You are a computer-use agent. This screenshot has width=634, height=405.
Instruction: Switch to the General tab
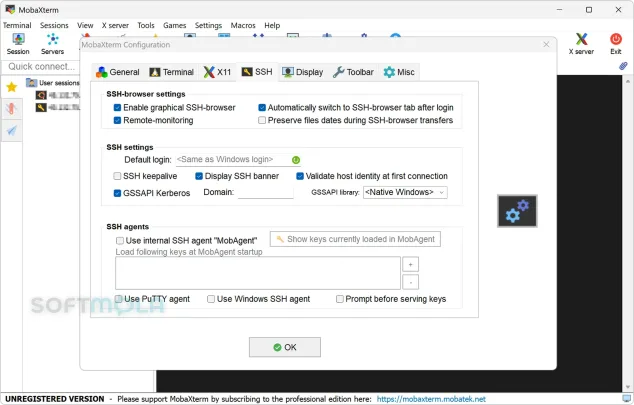tap(118, 72)
